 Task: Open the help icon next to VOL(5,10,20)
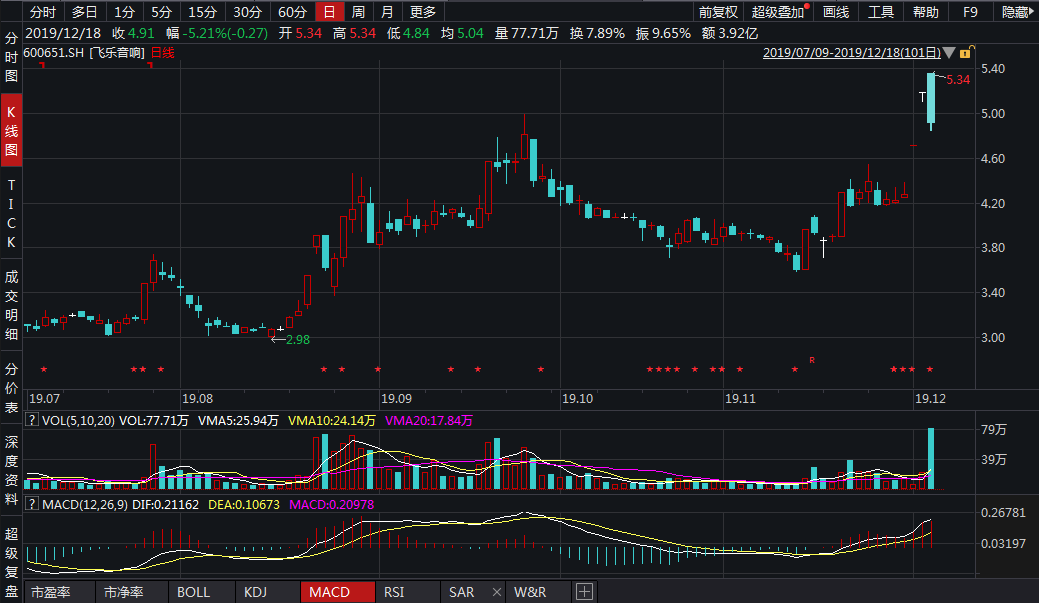[x=31, y=420]
